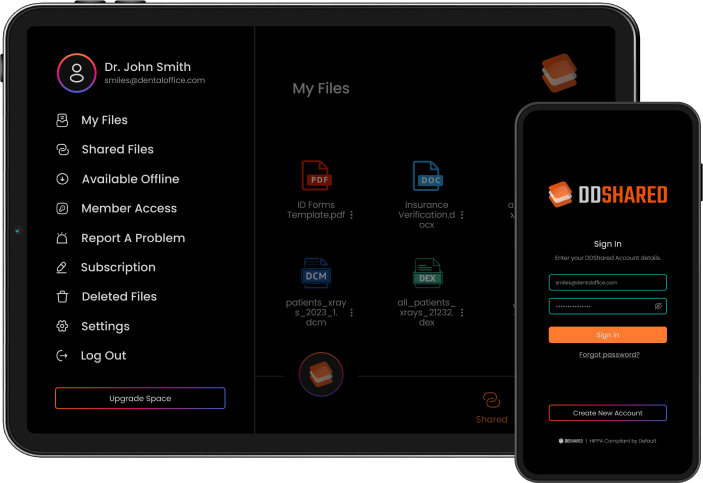Open the all_patients_xrays DEX file icon

[x=428, y=273]
